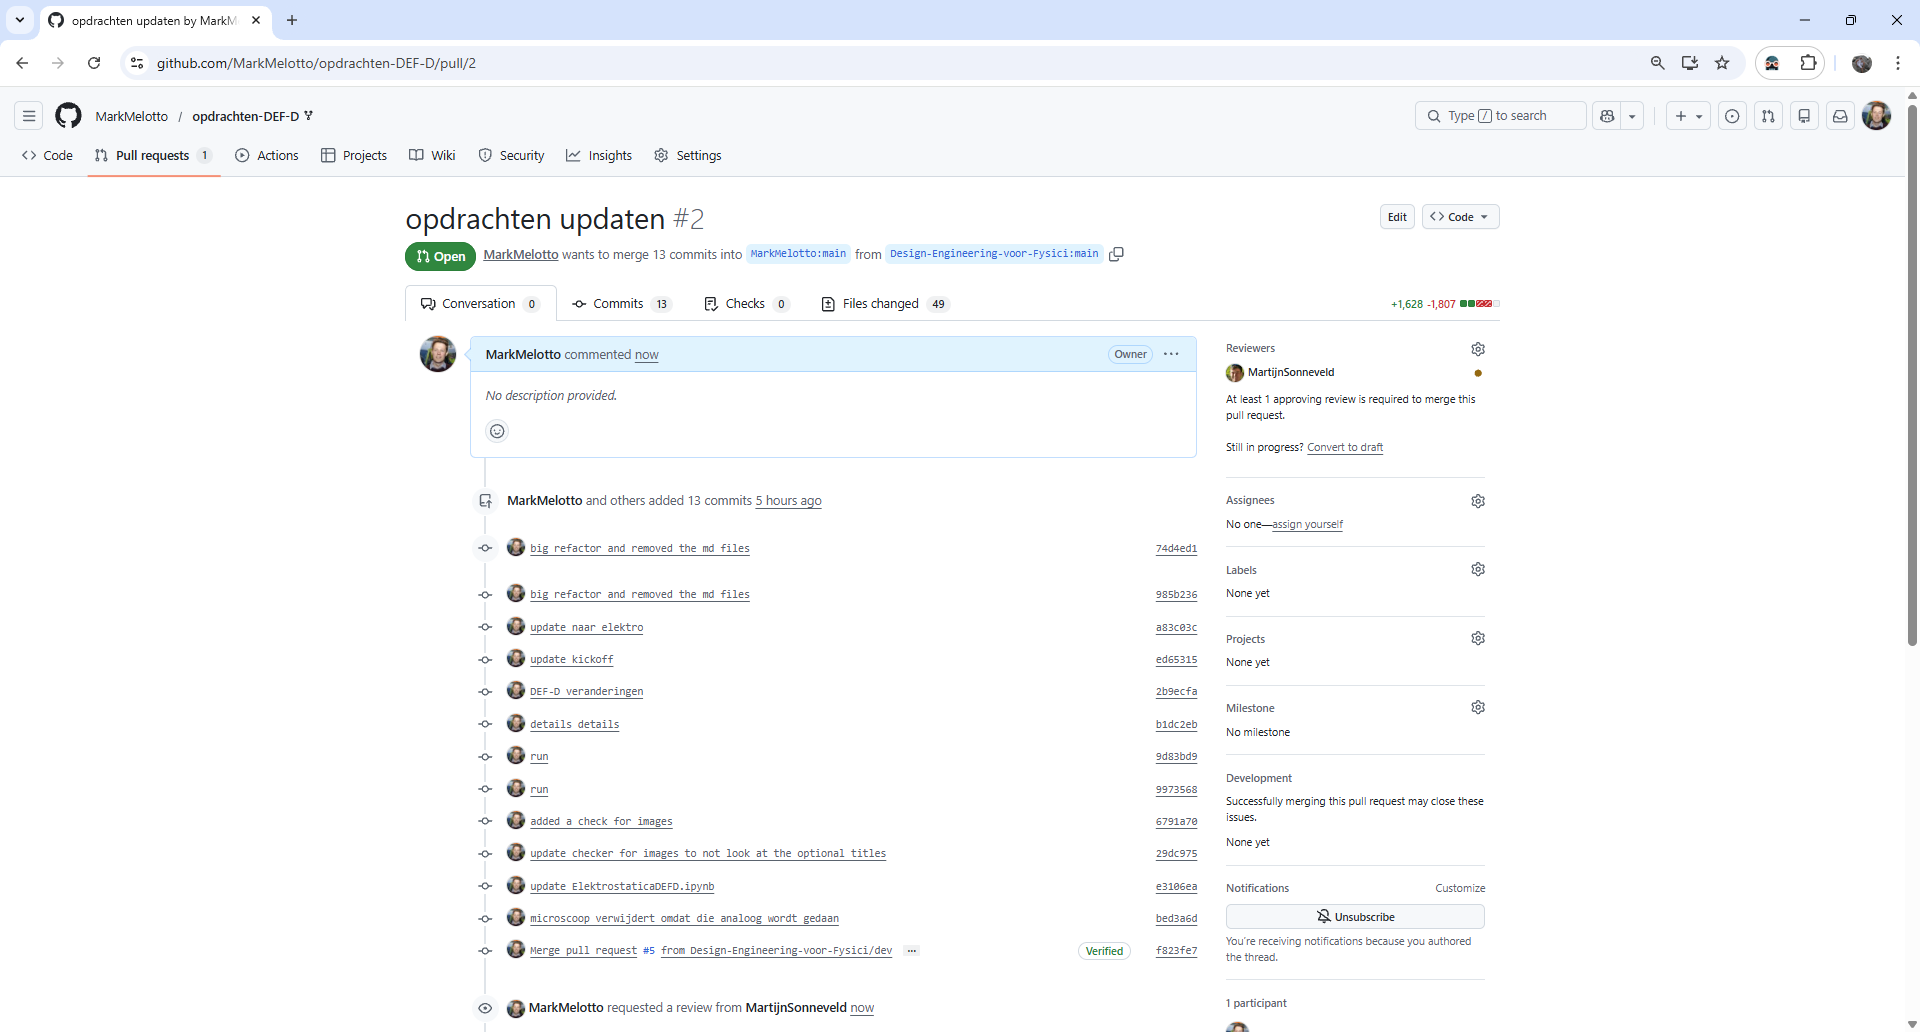This screenshot has height=1032, width=1920.
Task: Open the Codespaces icon in header
Action: click(1804, 116)
